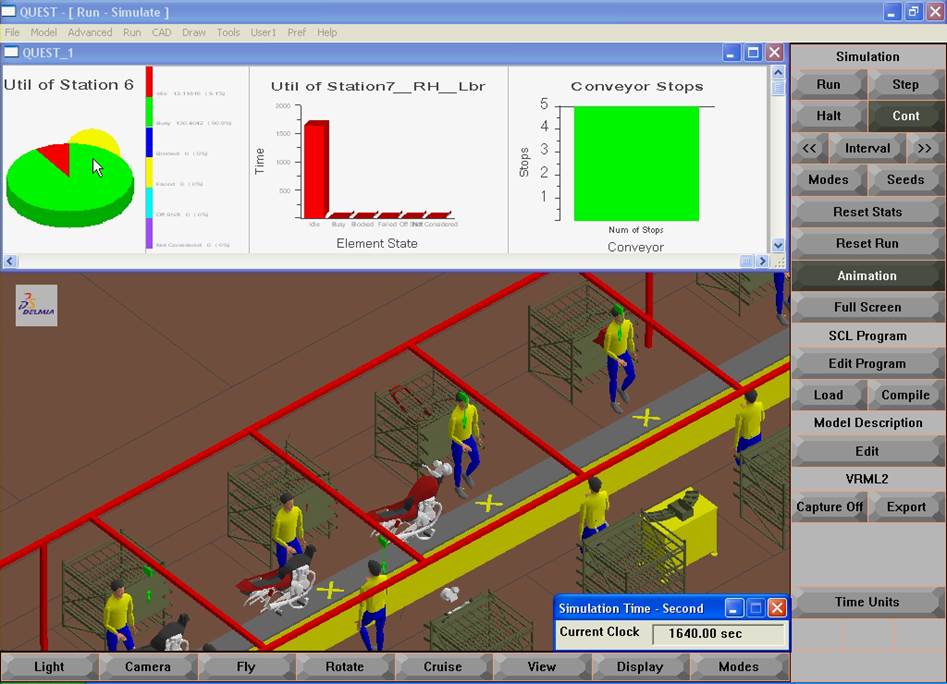Viewport: 947px width, 684px height.
Task: Start the simulation with the Run button
Action: [829, 85]
